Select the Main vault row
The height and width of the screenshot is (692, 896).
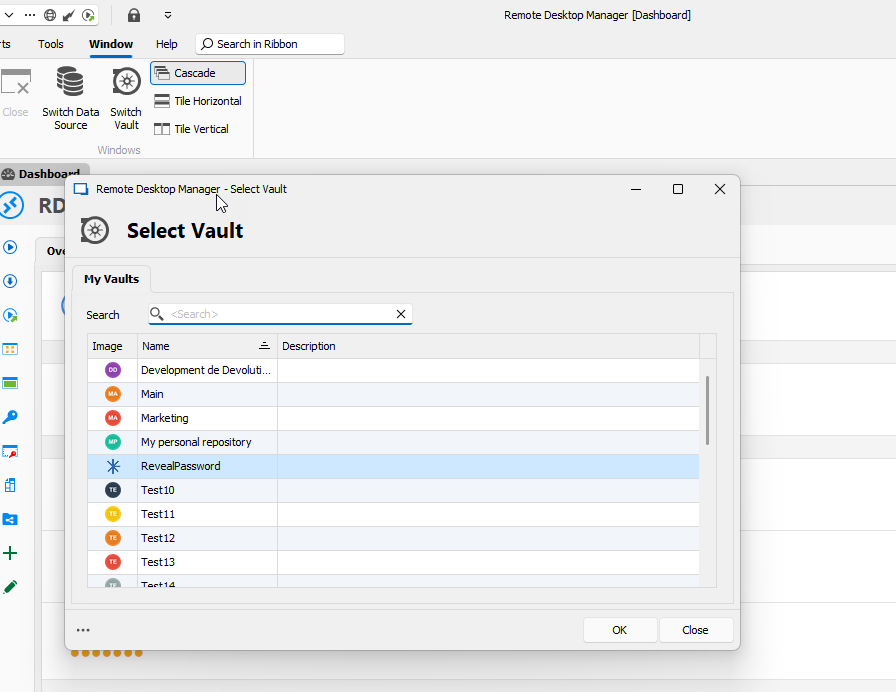point(393,394)
